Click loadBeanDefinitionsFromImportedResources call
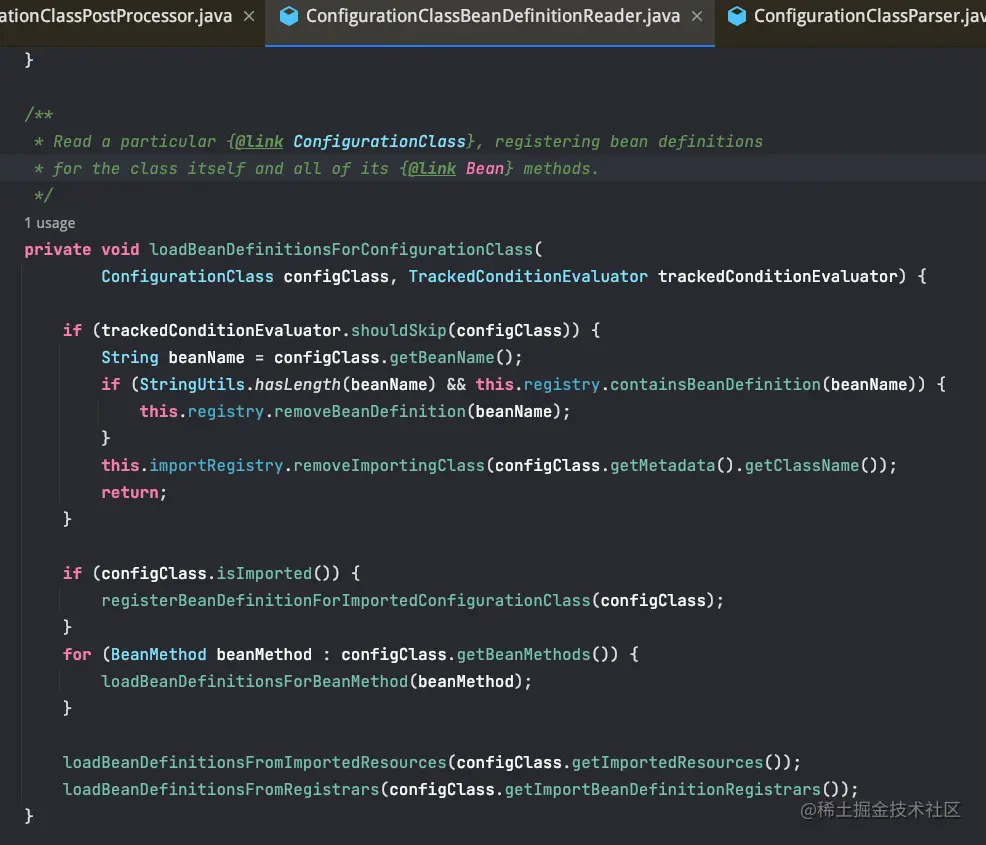This screenshot has width=986, height=845. 255,763
